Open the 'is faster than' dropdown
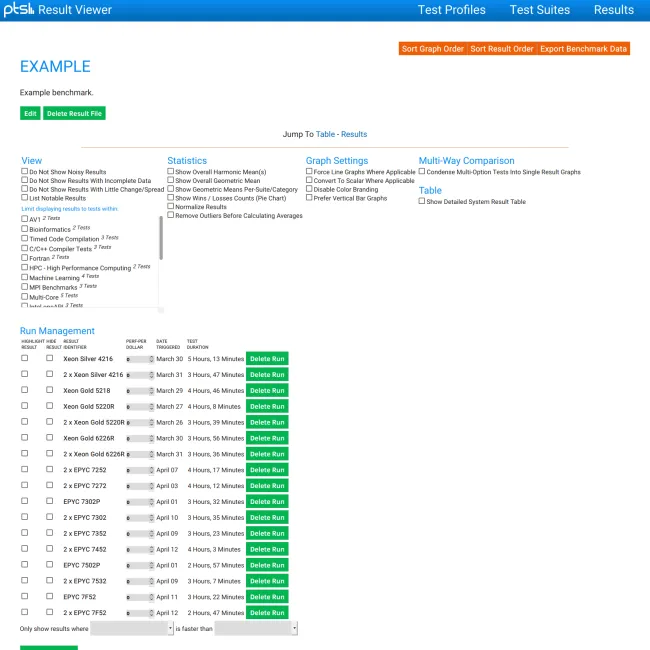The height and width of the screenshot is (650, 650). 256,628
